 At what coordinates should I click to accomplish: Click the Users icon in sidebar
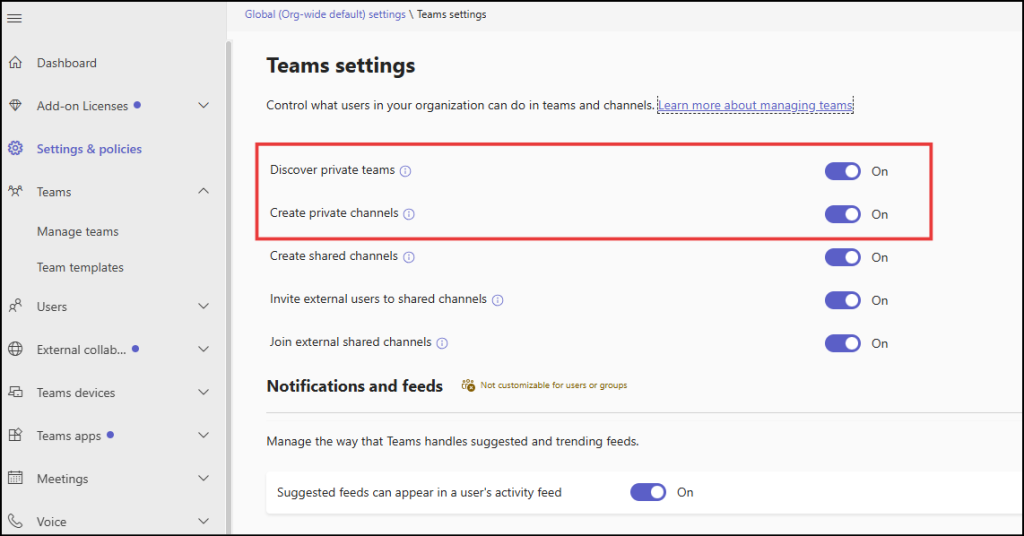16,306
